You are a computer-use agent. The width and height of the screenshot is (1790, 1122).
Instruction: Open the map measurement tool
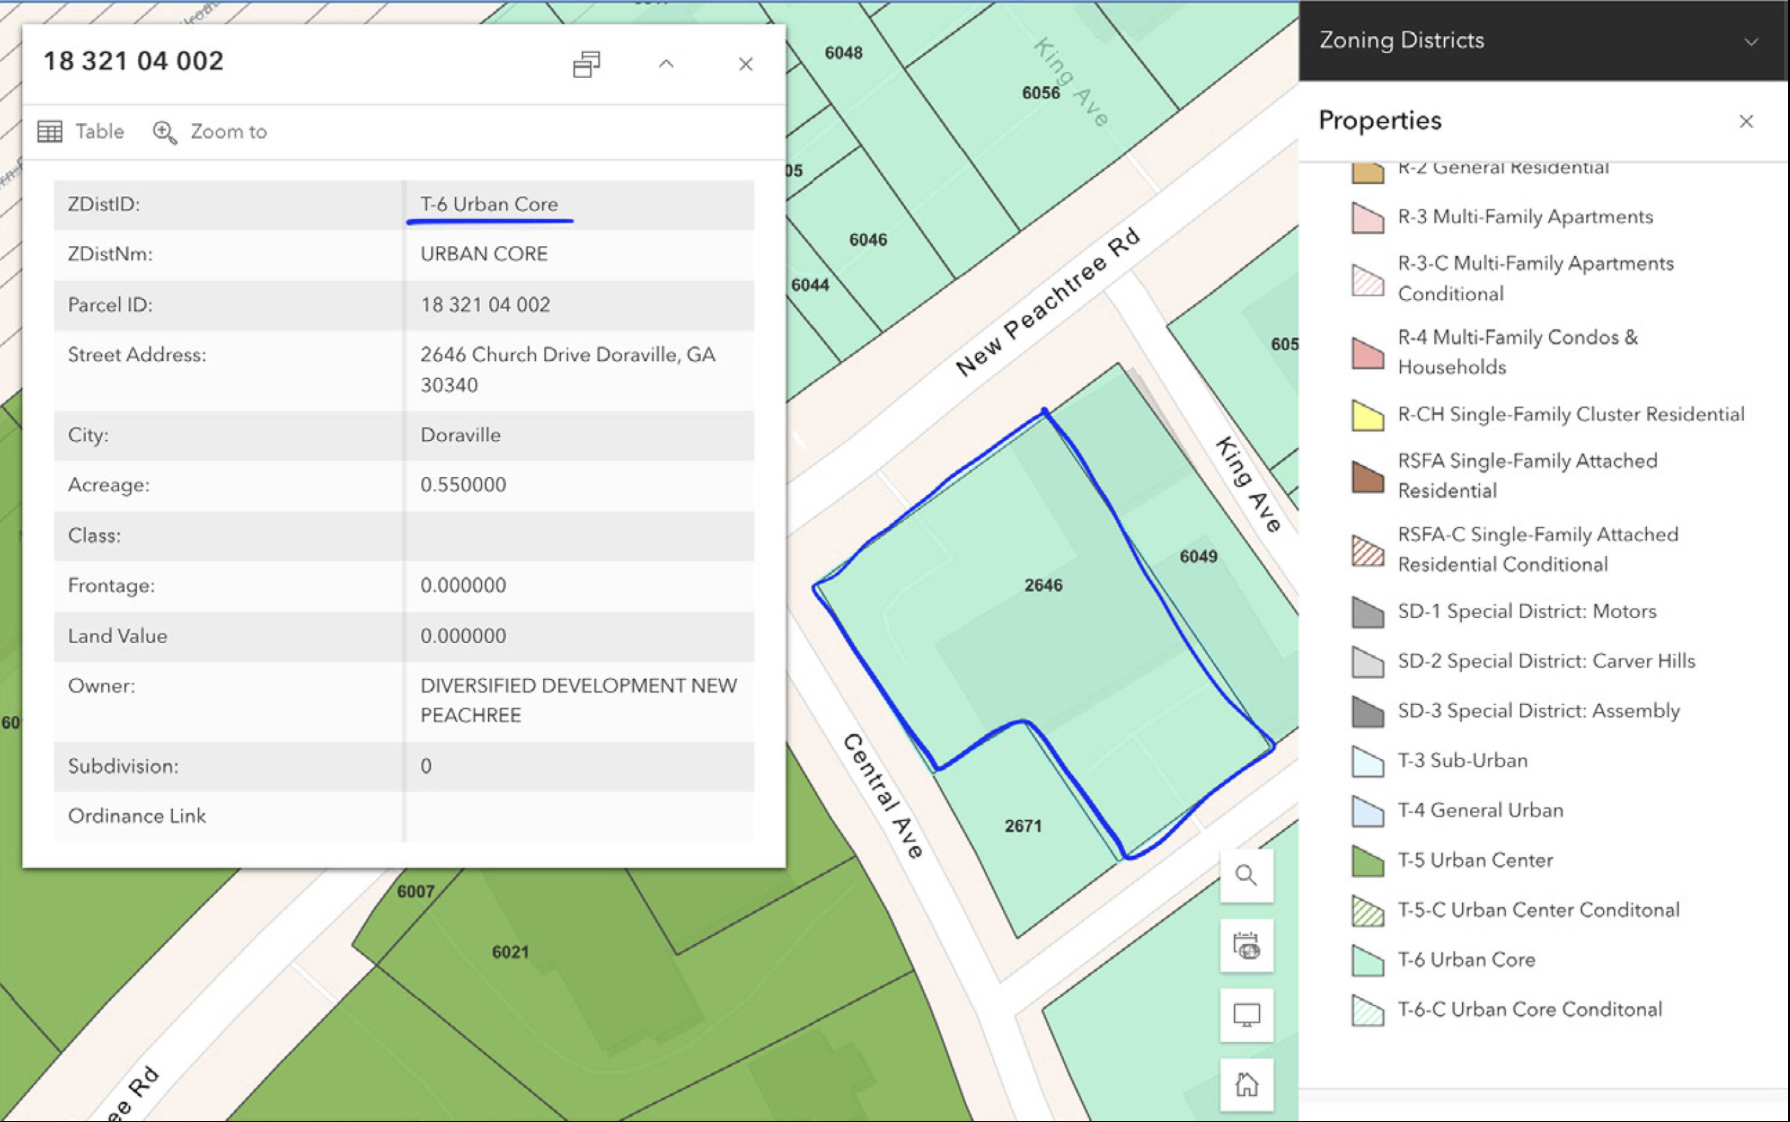1246,946
